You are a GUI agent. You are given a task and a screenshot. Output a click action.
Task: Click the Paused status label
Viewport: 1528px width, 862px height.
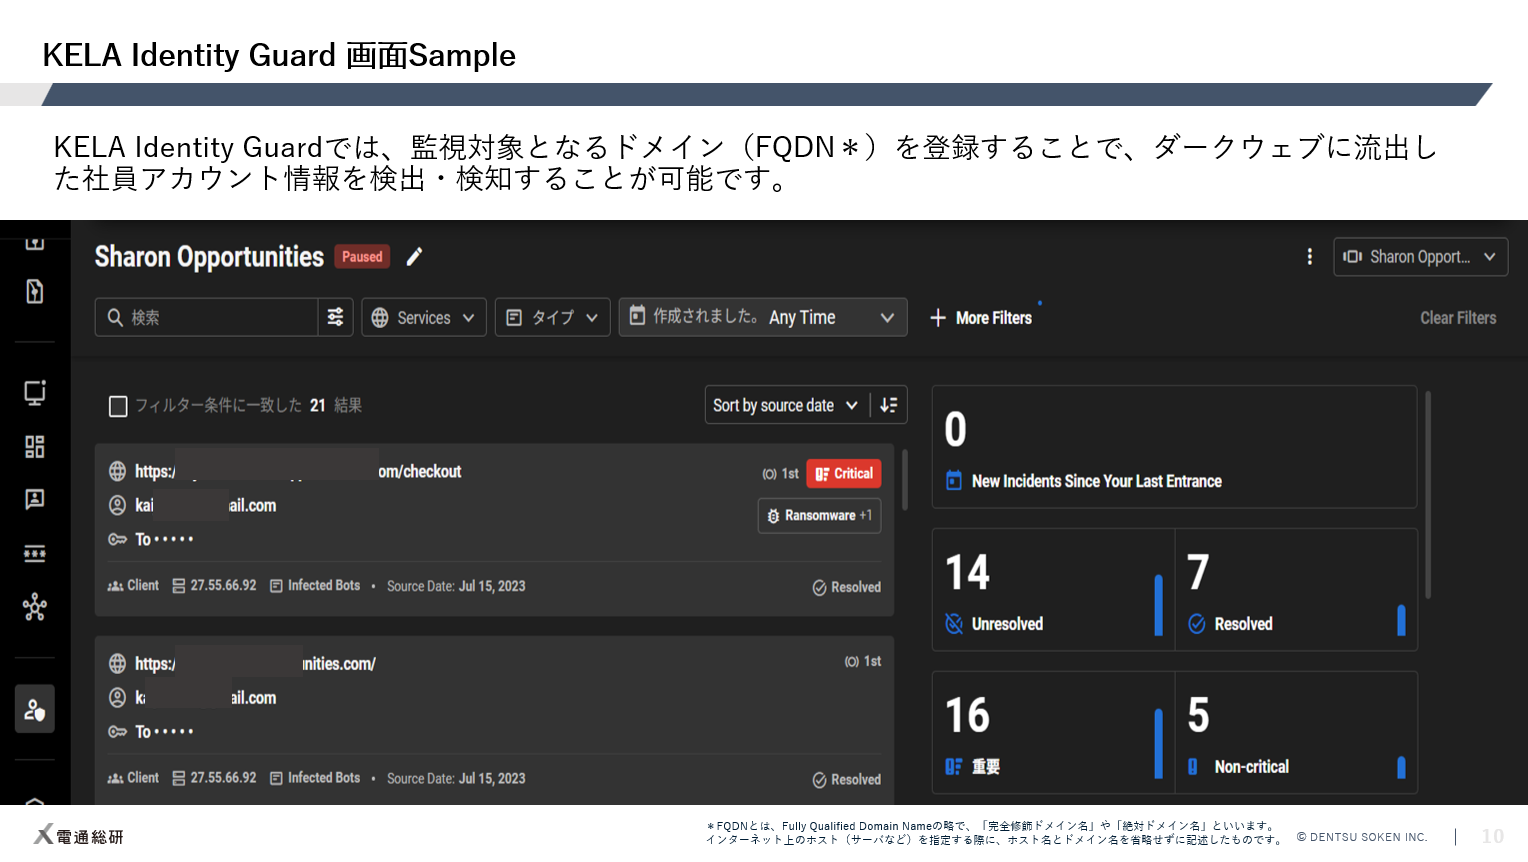coord(362,257)
